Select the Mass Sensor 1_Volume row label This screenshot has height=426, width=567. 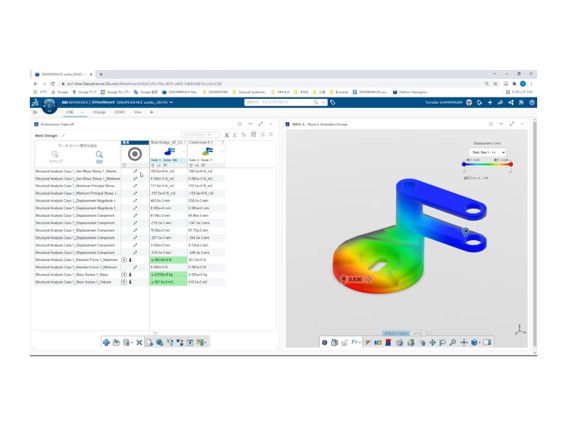tap(74, 282)
